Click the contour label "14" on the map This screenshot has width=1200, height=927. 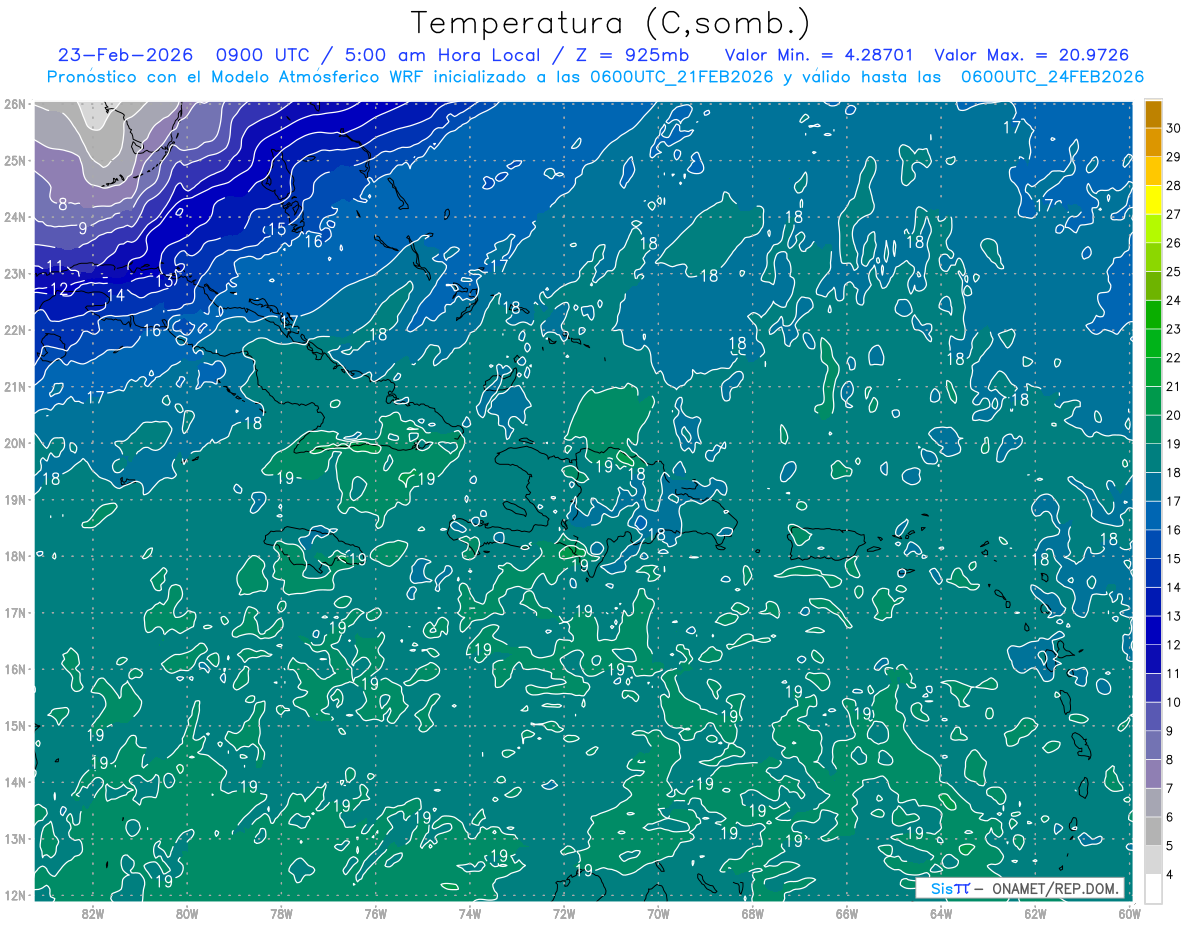coord(115,295)
